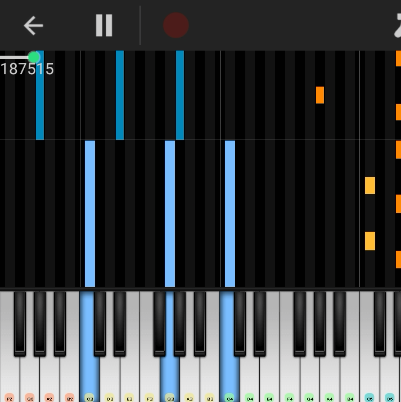Go back using the left arrow icon

(33, 26)
